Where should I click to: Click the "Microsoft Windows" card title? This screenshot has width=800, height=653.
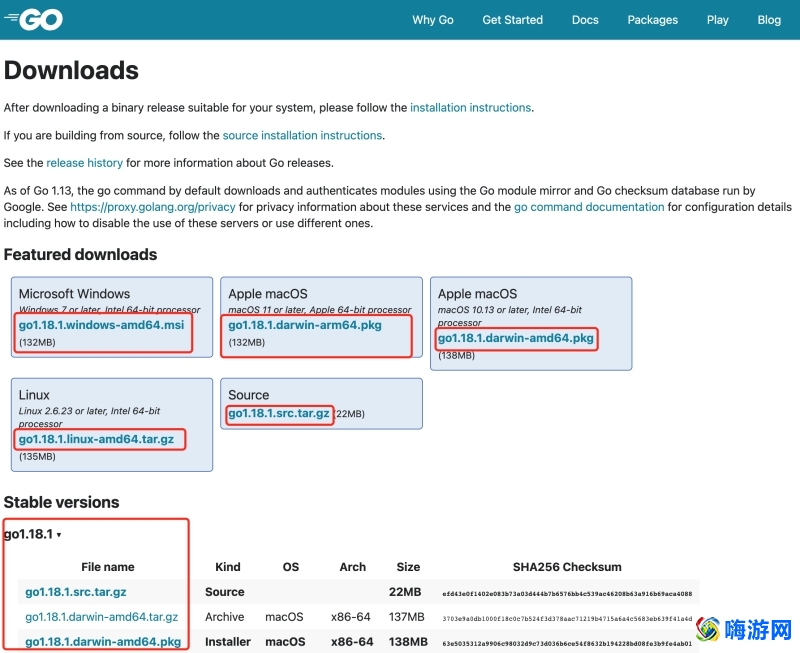pyautogui.click(x=74, y=294)
